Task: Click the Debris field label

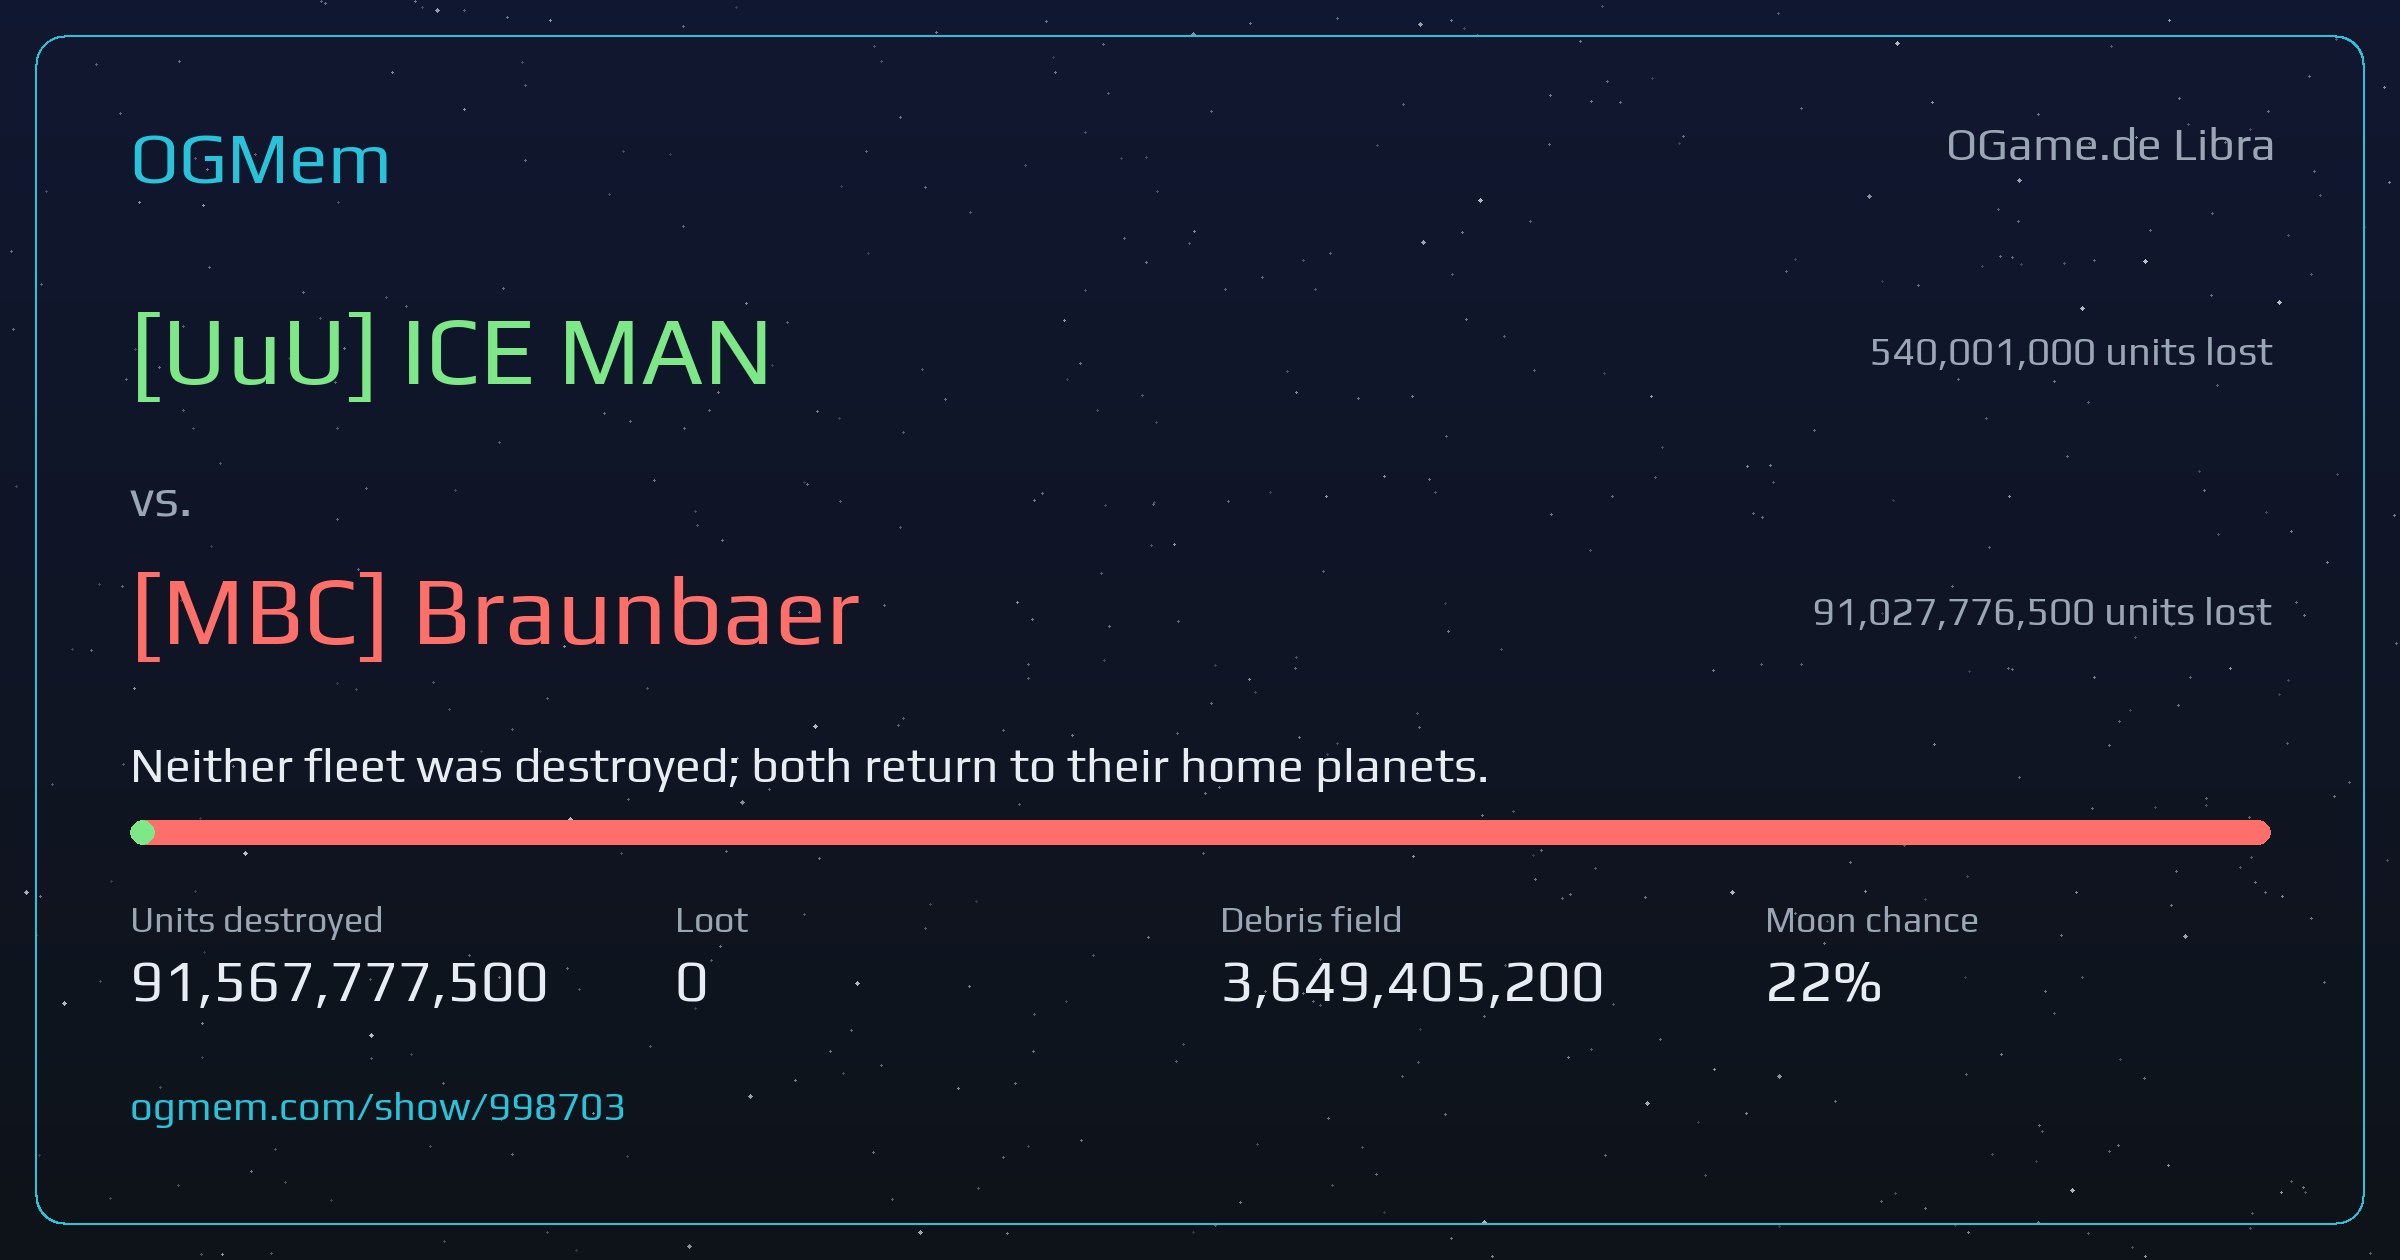Action: pyautogui.click(x=1311, y=920)
